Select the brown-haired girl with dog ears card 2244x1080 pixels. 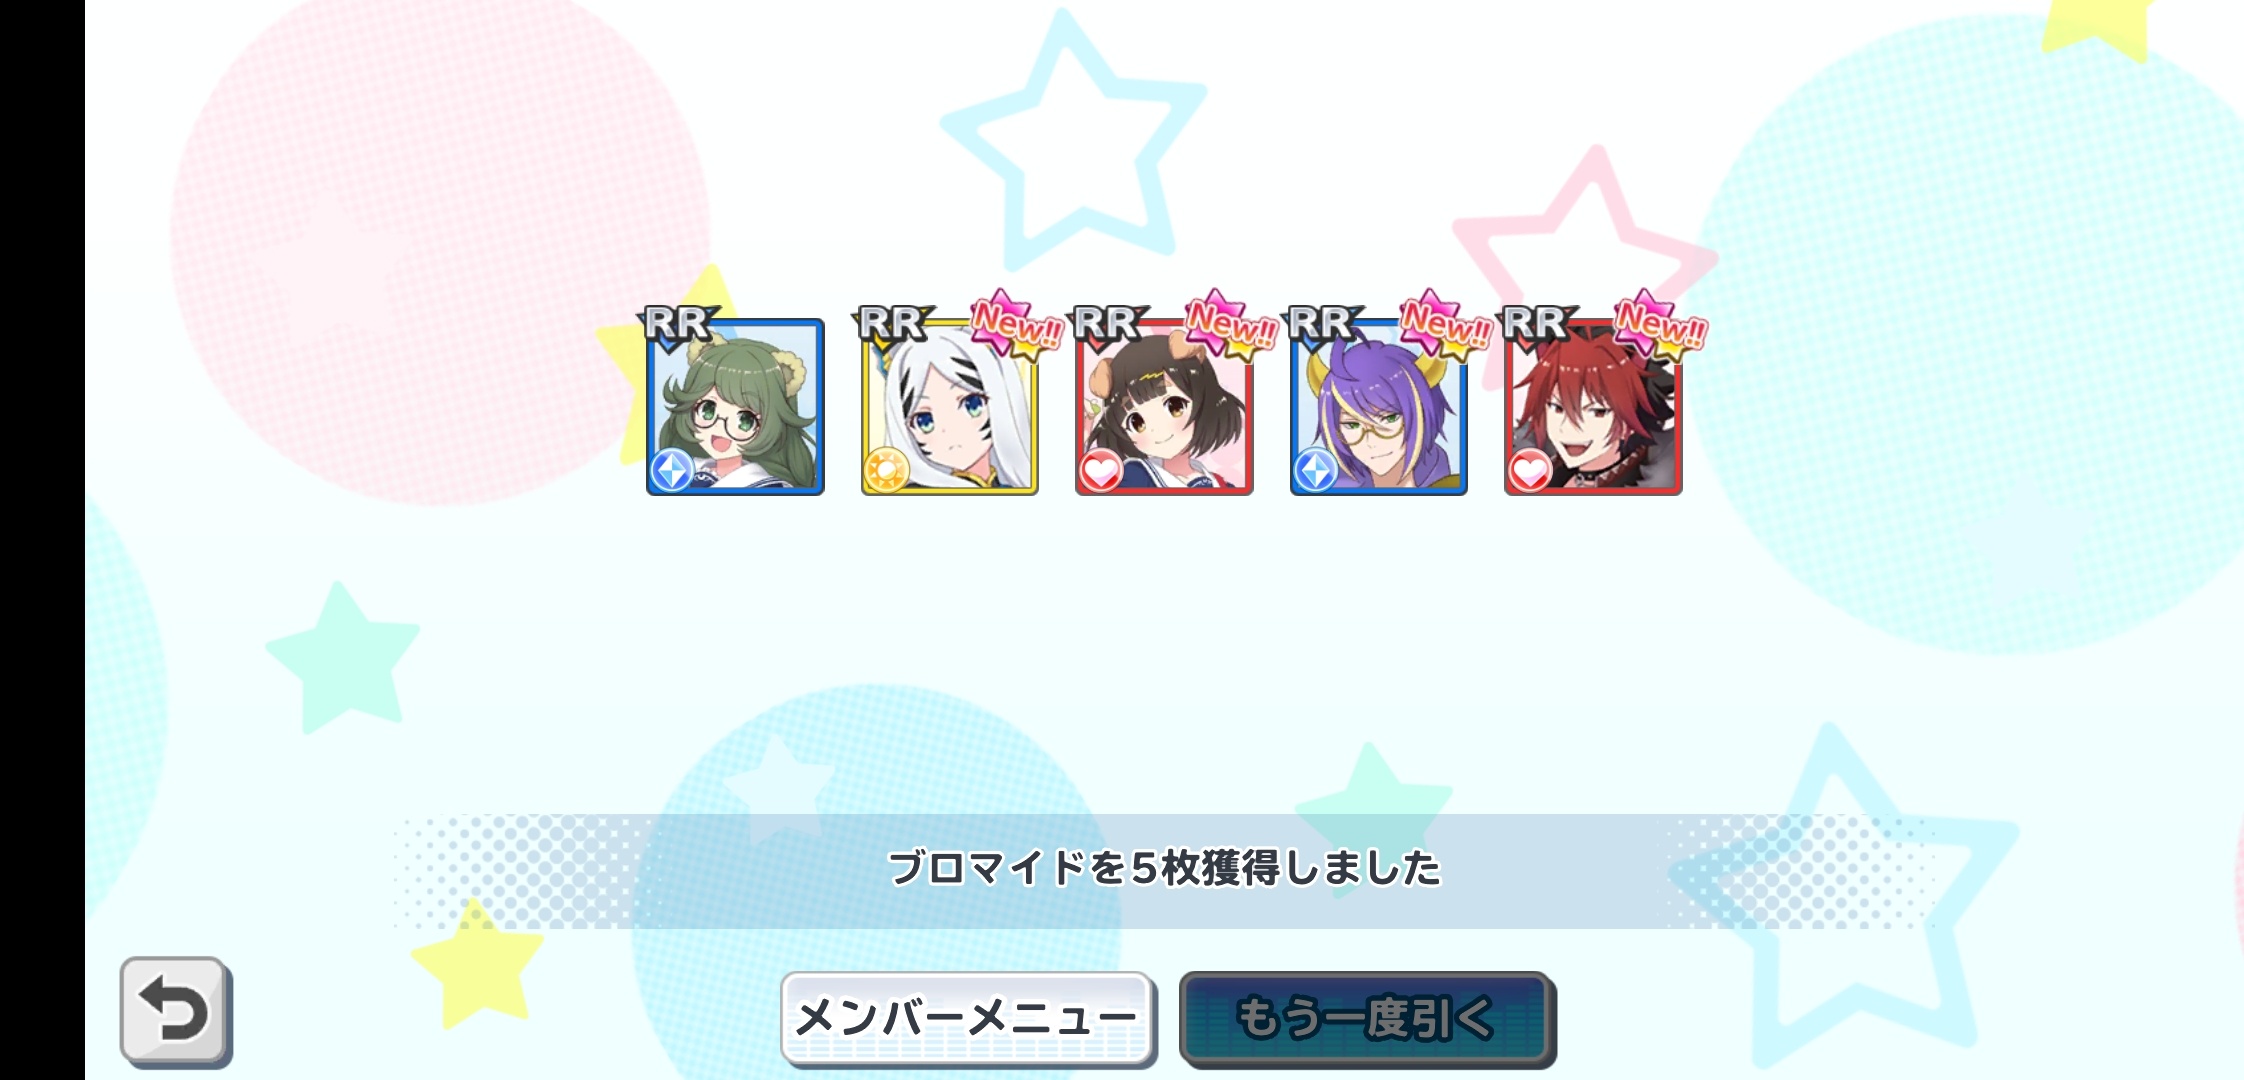tap(1164, 407)
